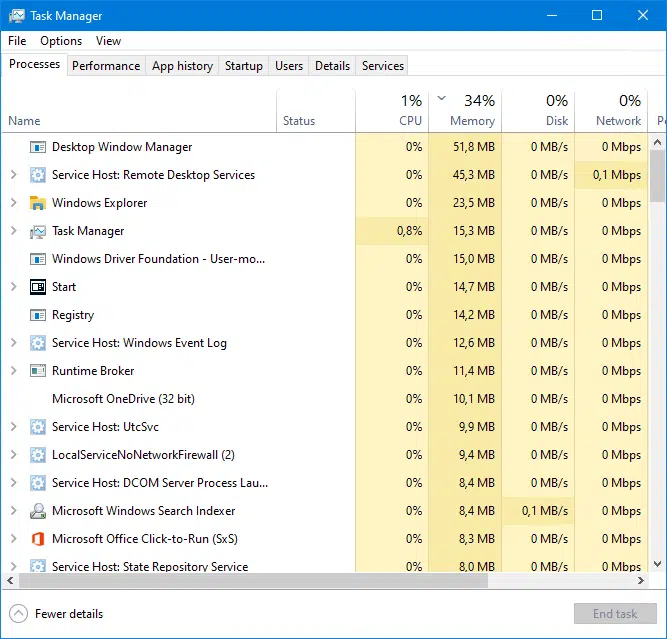Click the horizontal scrollbar left arrow

pyautogui.click(x=10, y=581)
